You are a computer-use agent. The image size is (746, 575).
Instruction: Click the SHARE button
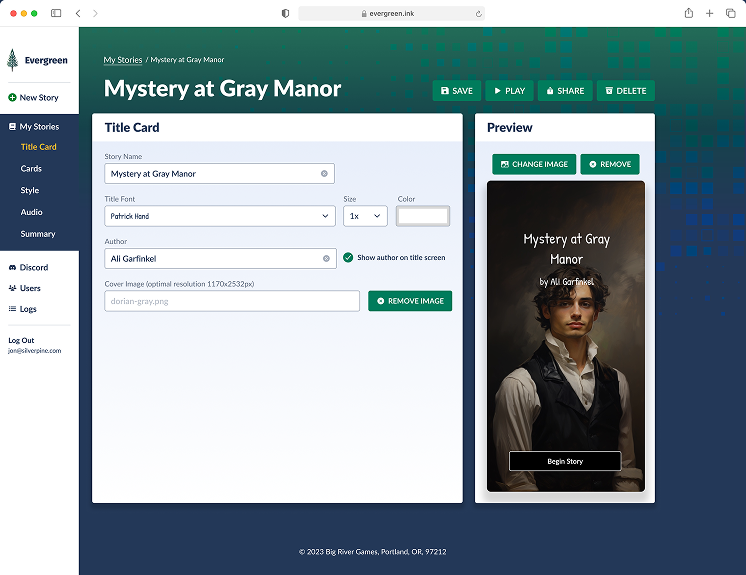coord(565,91)
